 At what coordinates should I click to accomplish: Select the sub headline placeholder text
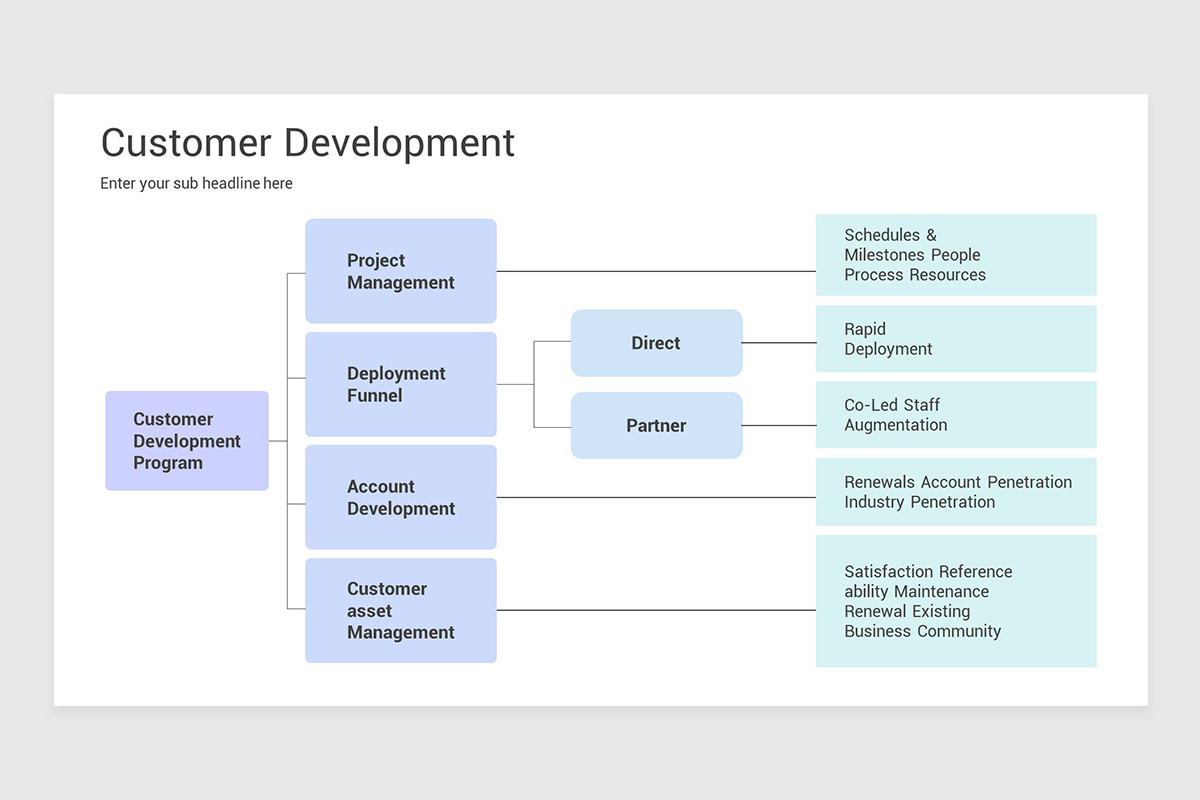(x=196, y=183)
